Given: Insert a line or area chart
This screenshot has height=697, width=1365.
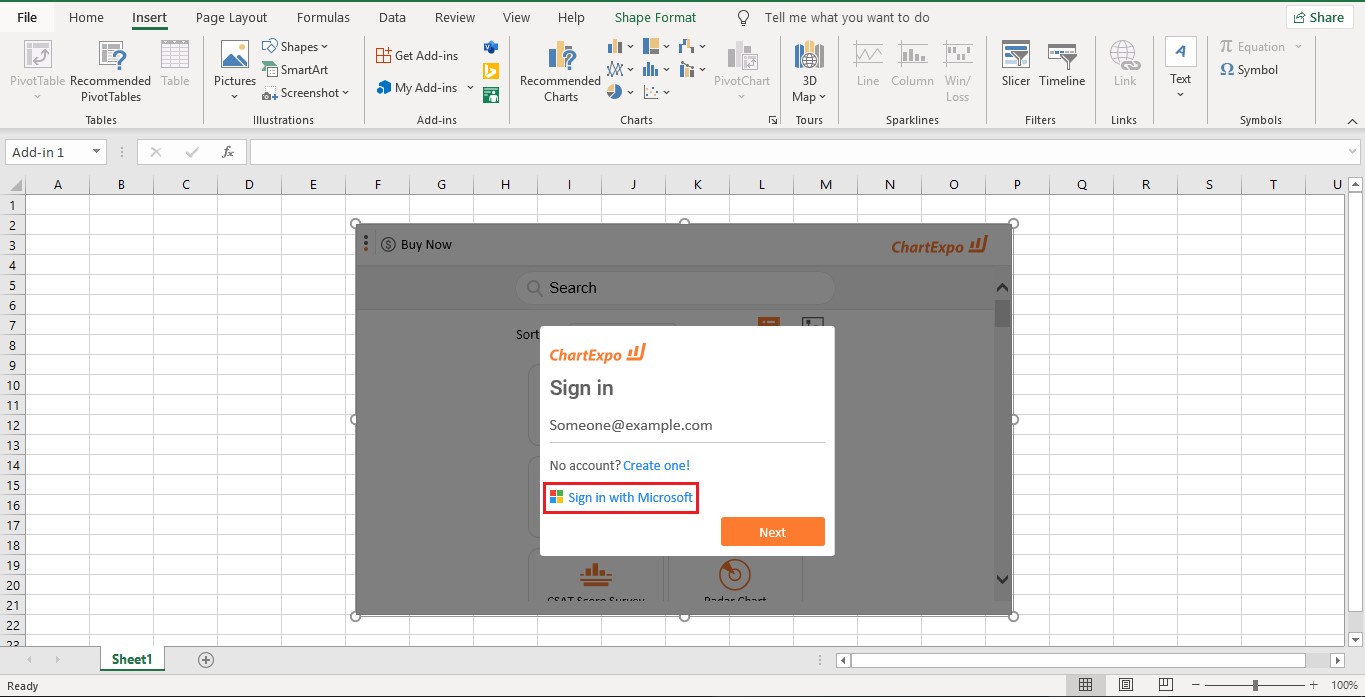Looking at the screenshot, I should click(620, 69).
